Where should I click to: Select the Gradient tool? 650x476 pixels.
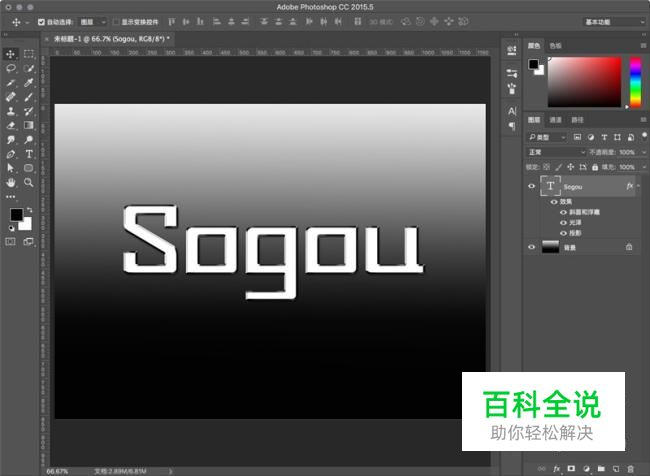point(29,125)
